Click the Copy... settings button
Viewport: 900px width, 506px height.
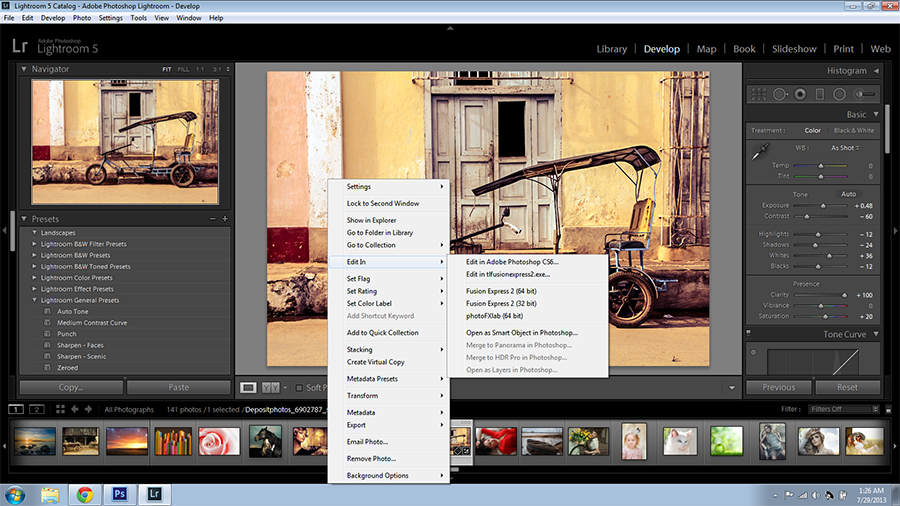click(71, 387)
